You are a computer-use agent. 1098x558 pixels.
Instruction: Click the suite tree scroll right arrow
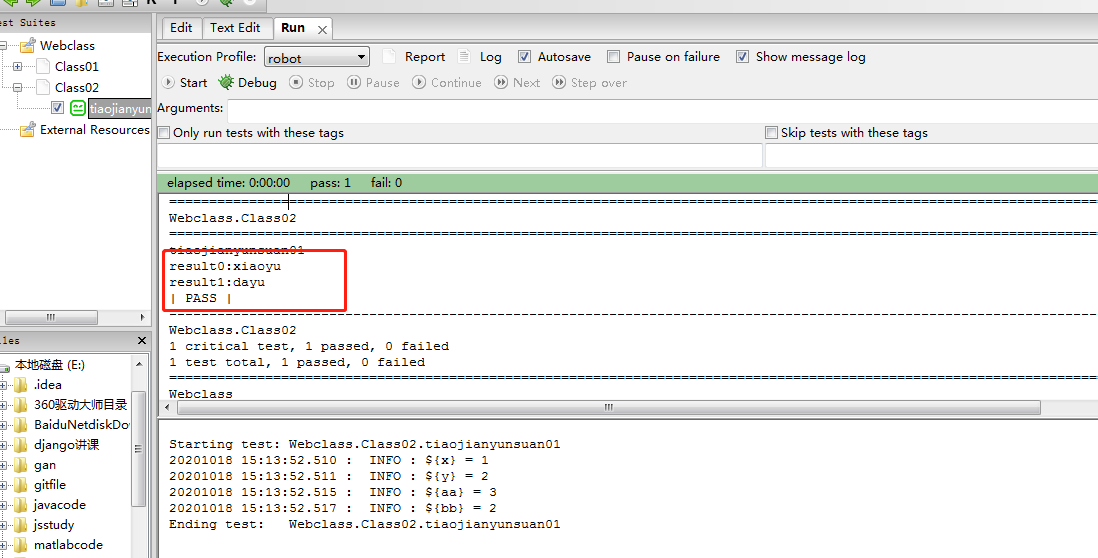click(x=142, y=317)
